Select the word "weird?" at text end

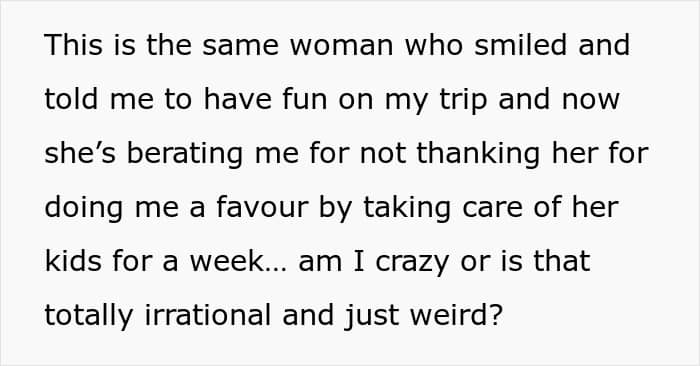457,315
